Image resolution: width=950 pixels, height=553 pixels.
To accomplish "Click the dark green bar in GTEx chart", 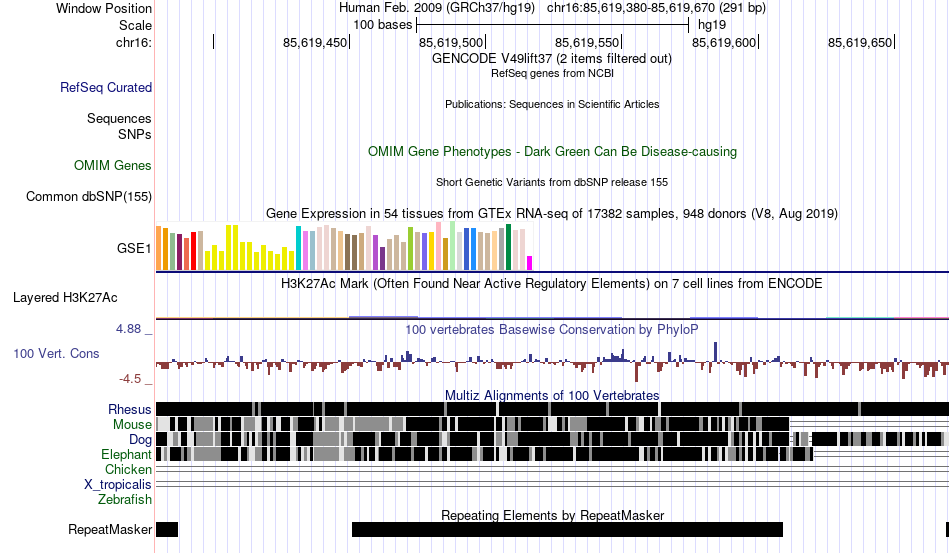I will click(508, 247).
